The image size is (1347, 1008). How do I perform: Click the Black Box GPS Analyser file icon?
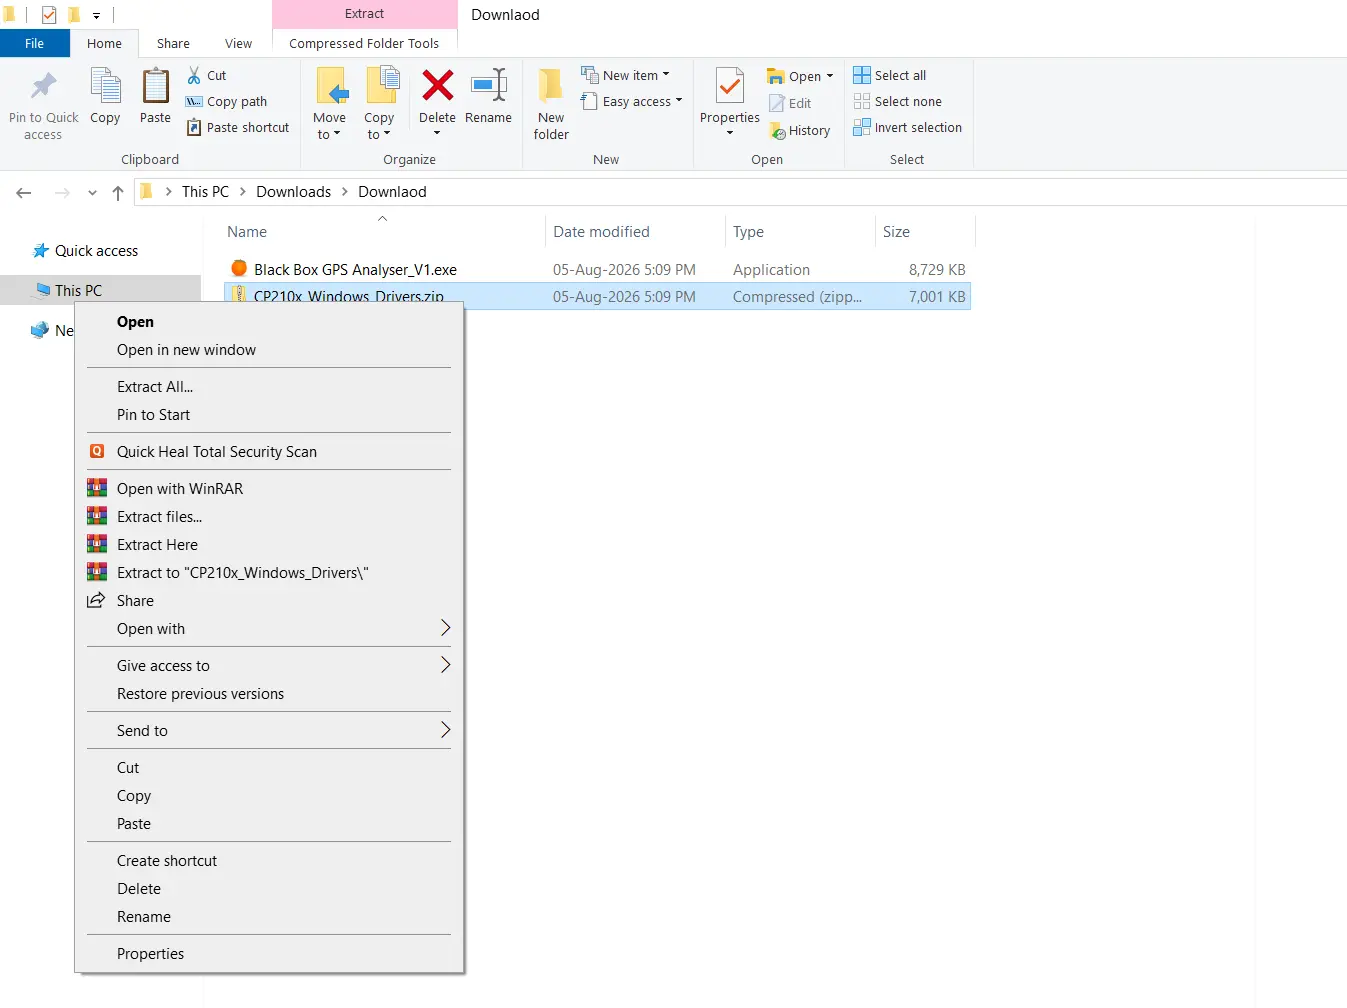click(x=239, y=268)
